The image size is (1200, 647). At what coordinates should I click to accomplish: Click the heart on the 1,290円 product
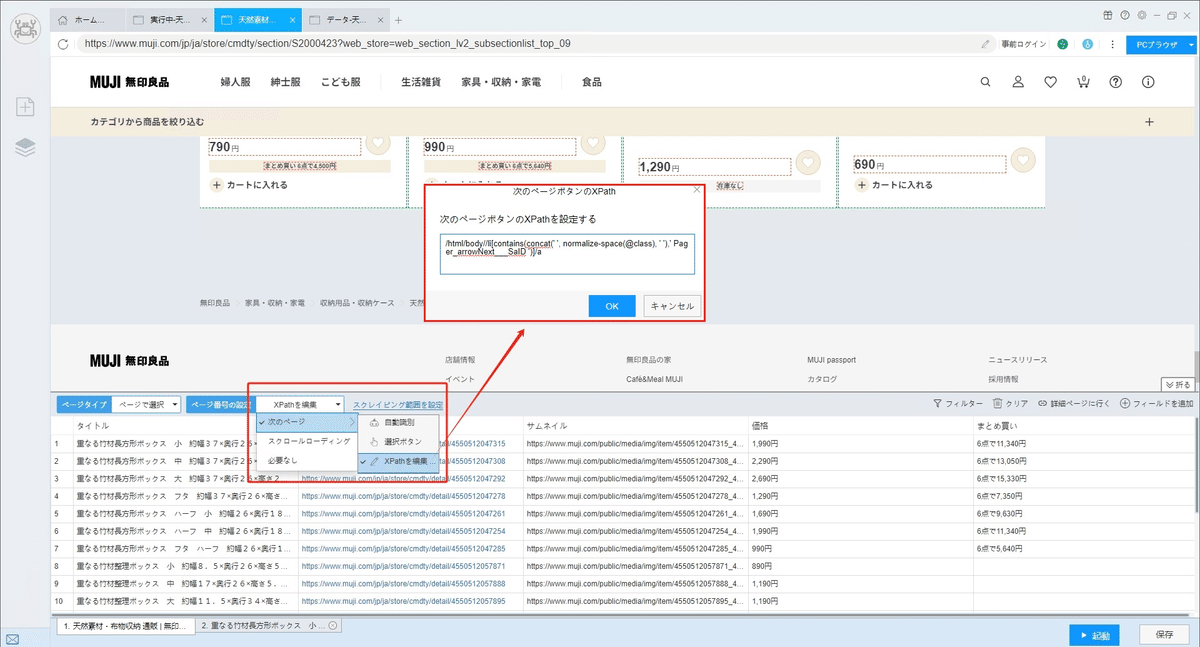click(x=807, y=161)
